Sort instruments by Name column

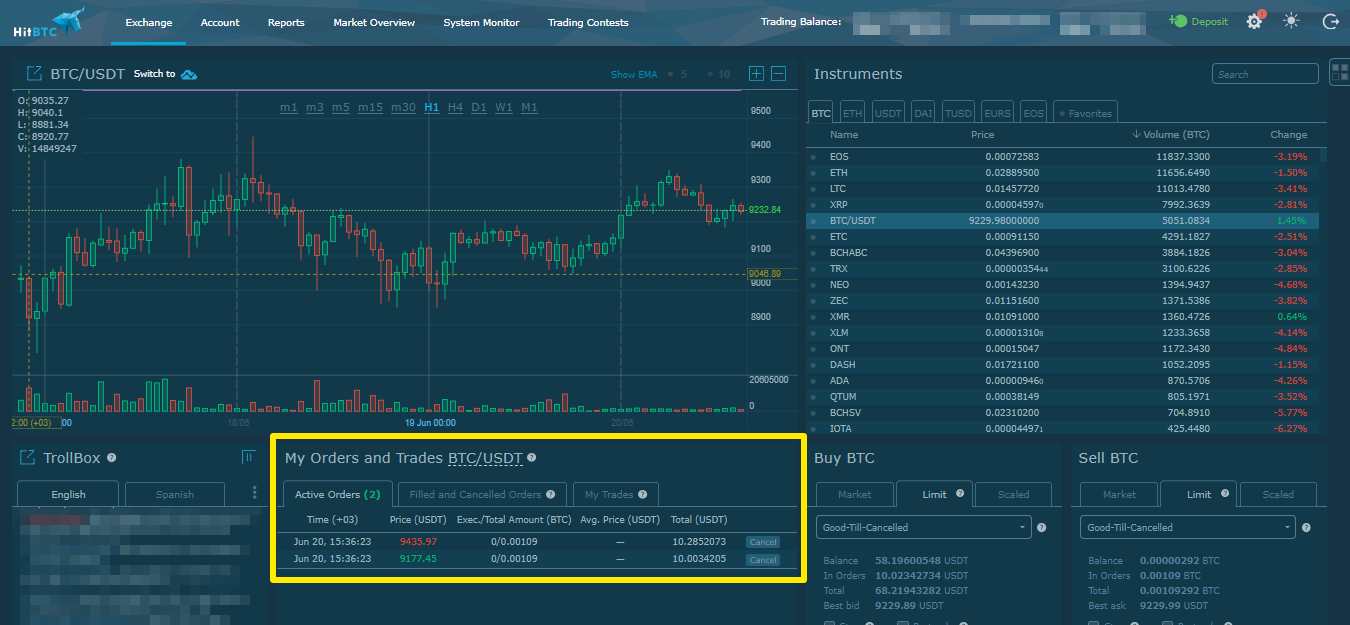[844, 134]
